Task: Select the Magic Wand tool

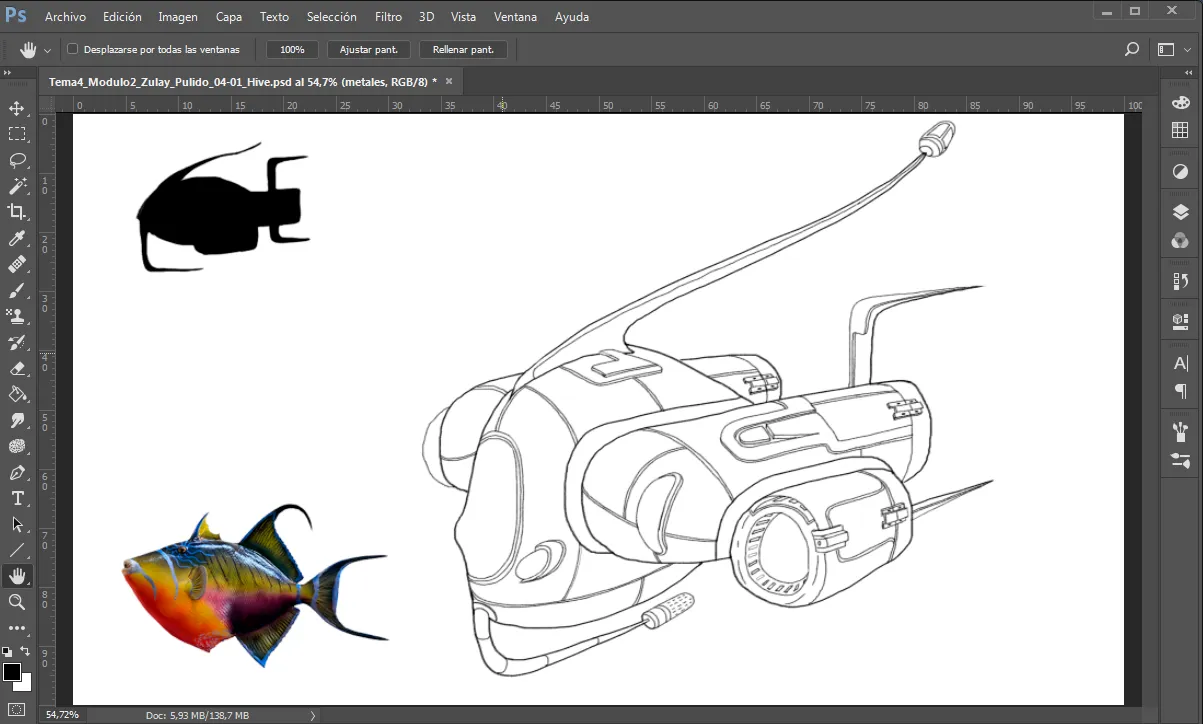Action: click(17, 186)
